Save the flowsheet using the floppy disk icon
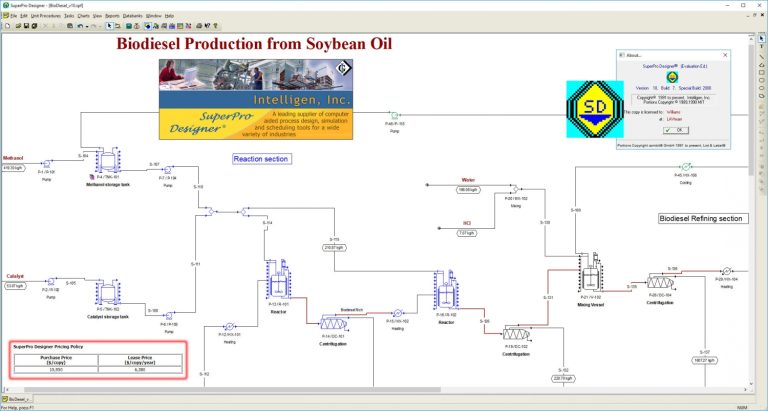The image size is (768, 411). click(26, 25)
